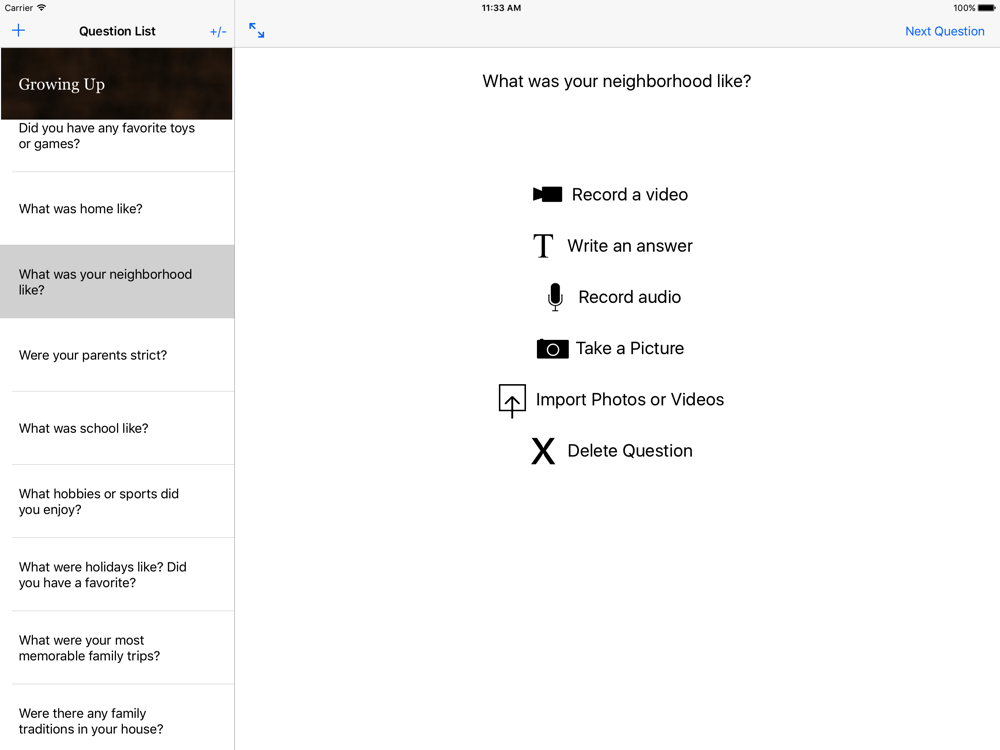This screenshot has width=1000, height=750.
Task: Choose 'Write an answer' option
Action: click(629, 246)
